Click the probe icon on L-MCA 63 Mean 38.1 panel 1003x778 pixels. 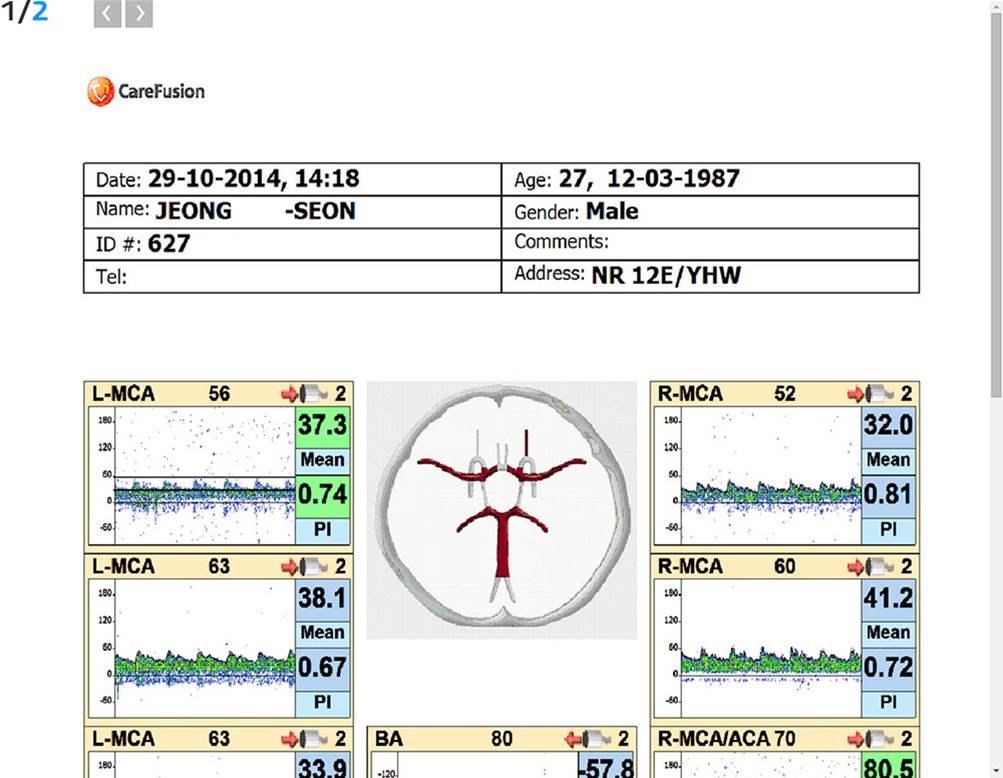[x=305, y=566]
